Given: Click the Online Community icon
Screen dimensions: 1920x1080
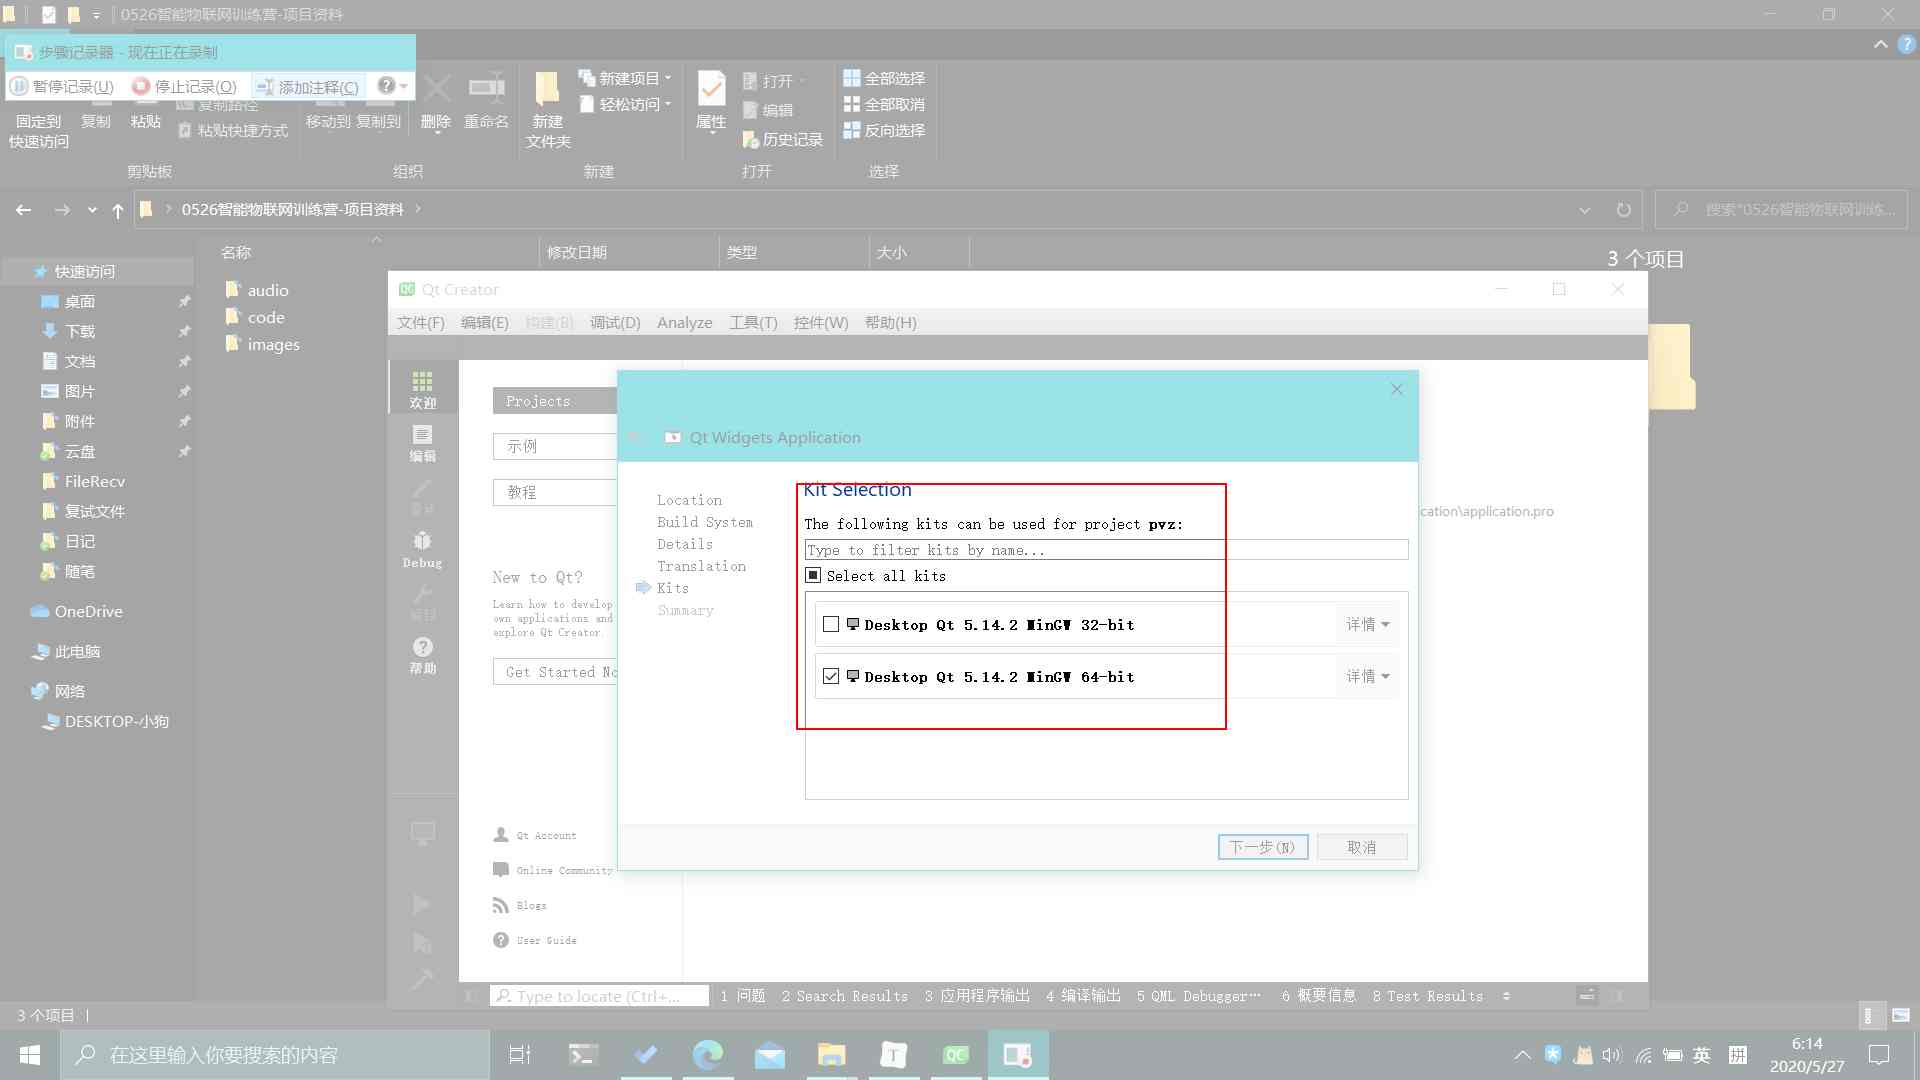Looking at the screenshot, I should 501,870.
